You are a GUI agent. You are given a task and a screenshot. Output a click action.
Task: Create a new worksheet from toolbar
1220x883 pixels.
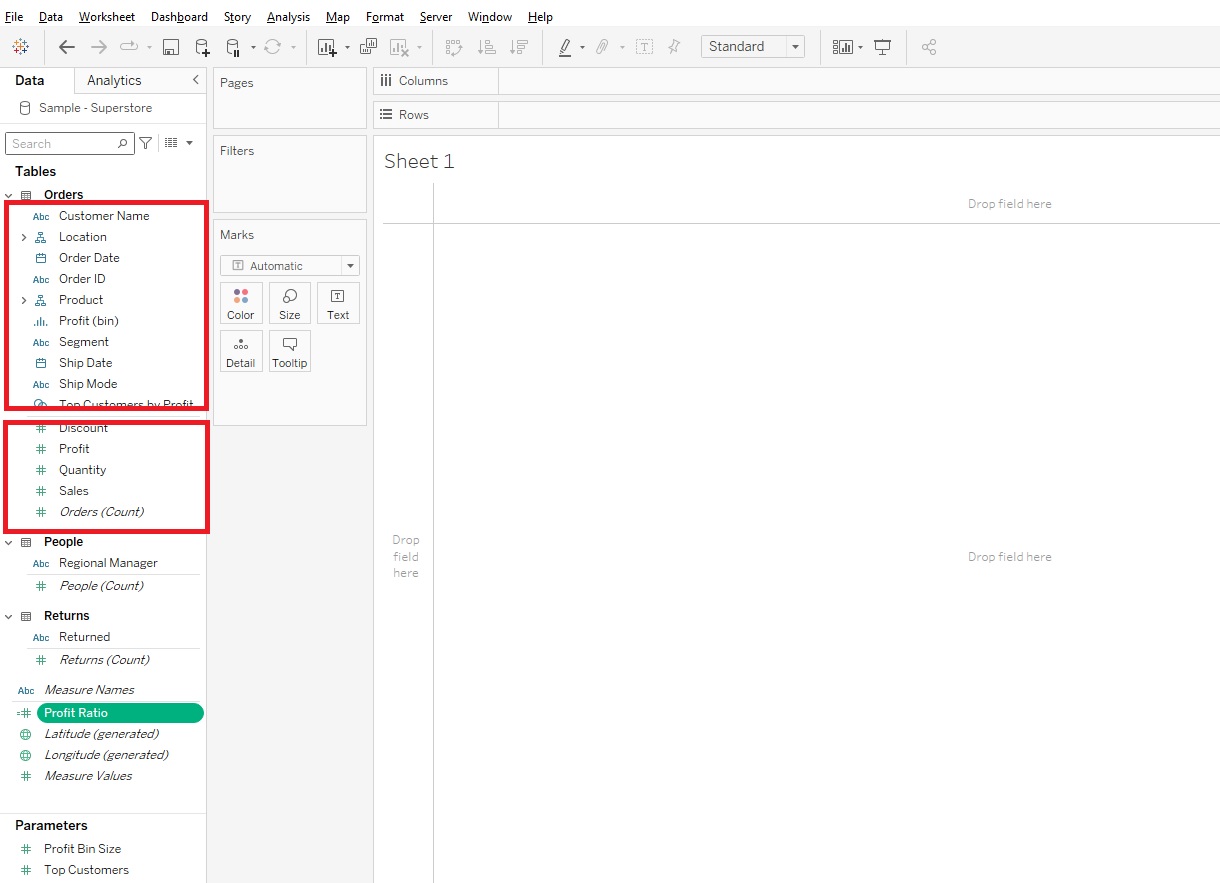[x=327, y=47]
